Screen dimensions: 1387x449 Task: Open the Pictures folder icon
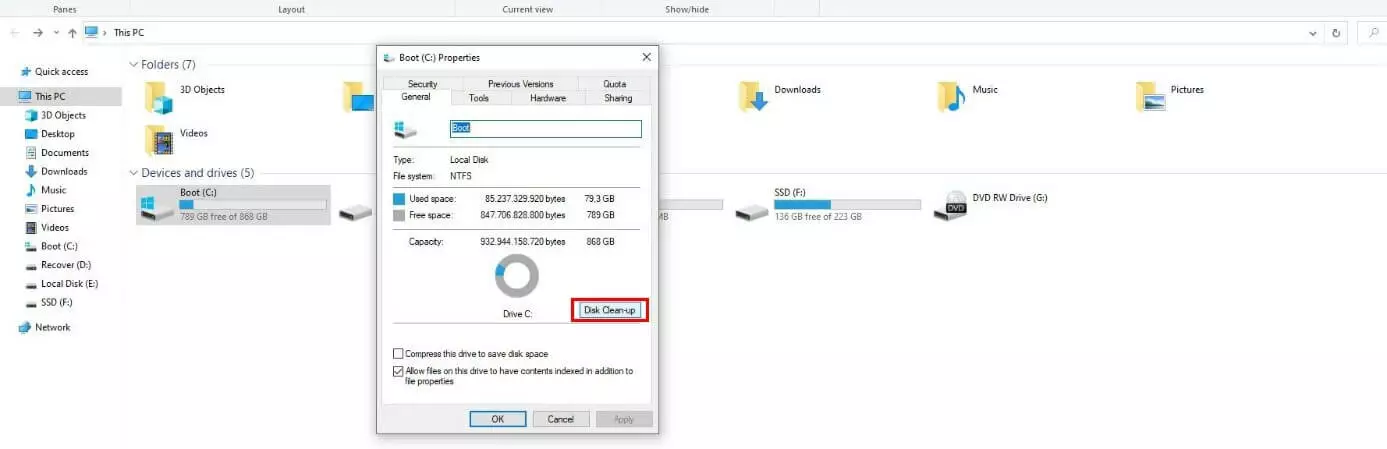[1152, 96]
